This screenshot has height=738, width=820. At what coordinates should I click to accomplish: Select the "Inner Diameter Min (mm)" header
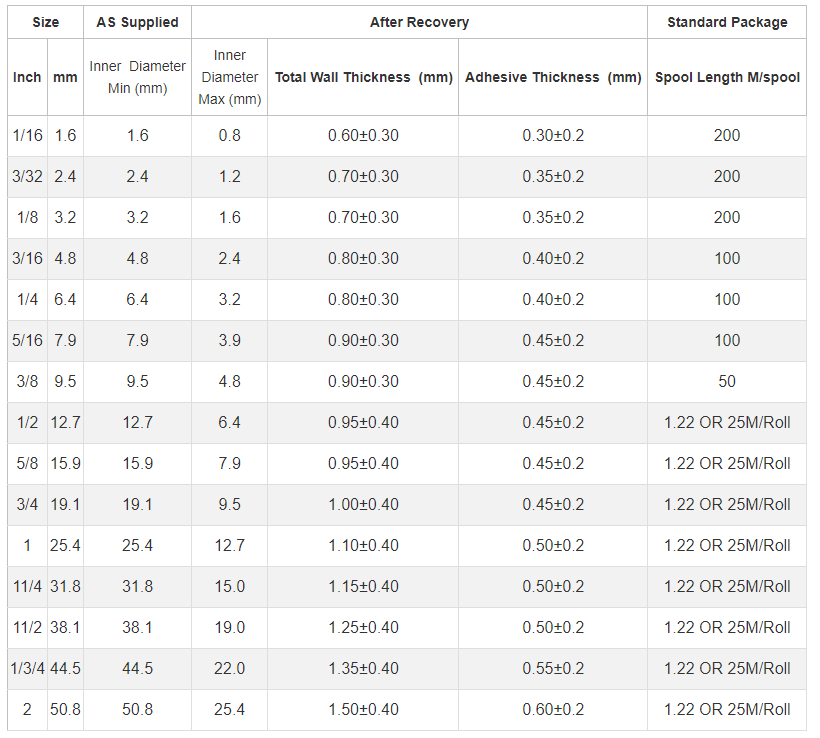[x=137, y=77]
